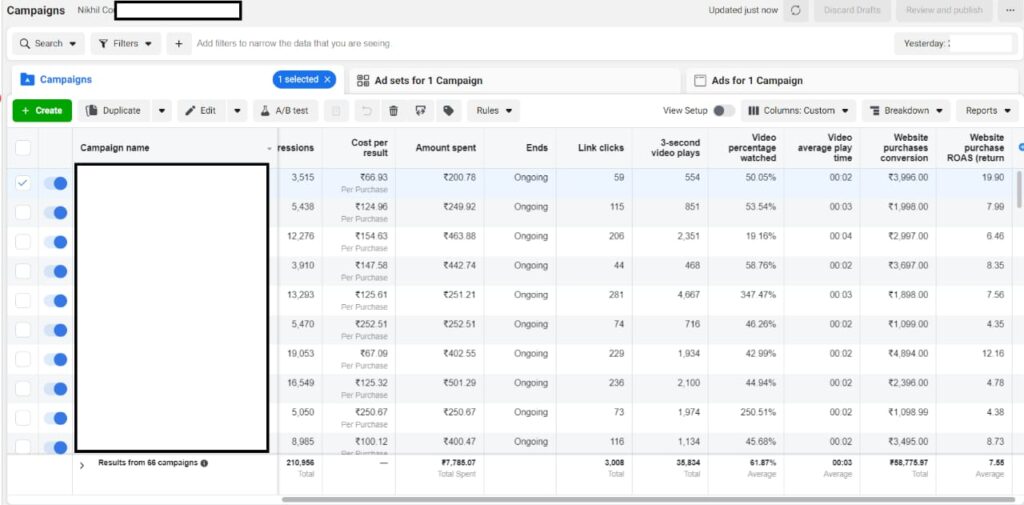Enable the View Setup switch
The height and width of the screenshot is (505, 1024).
[x=724, y=110]
